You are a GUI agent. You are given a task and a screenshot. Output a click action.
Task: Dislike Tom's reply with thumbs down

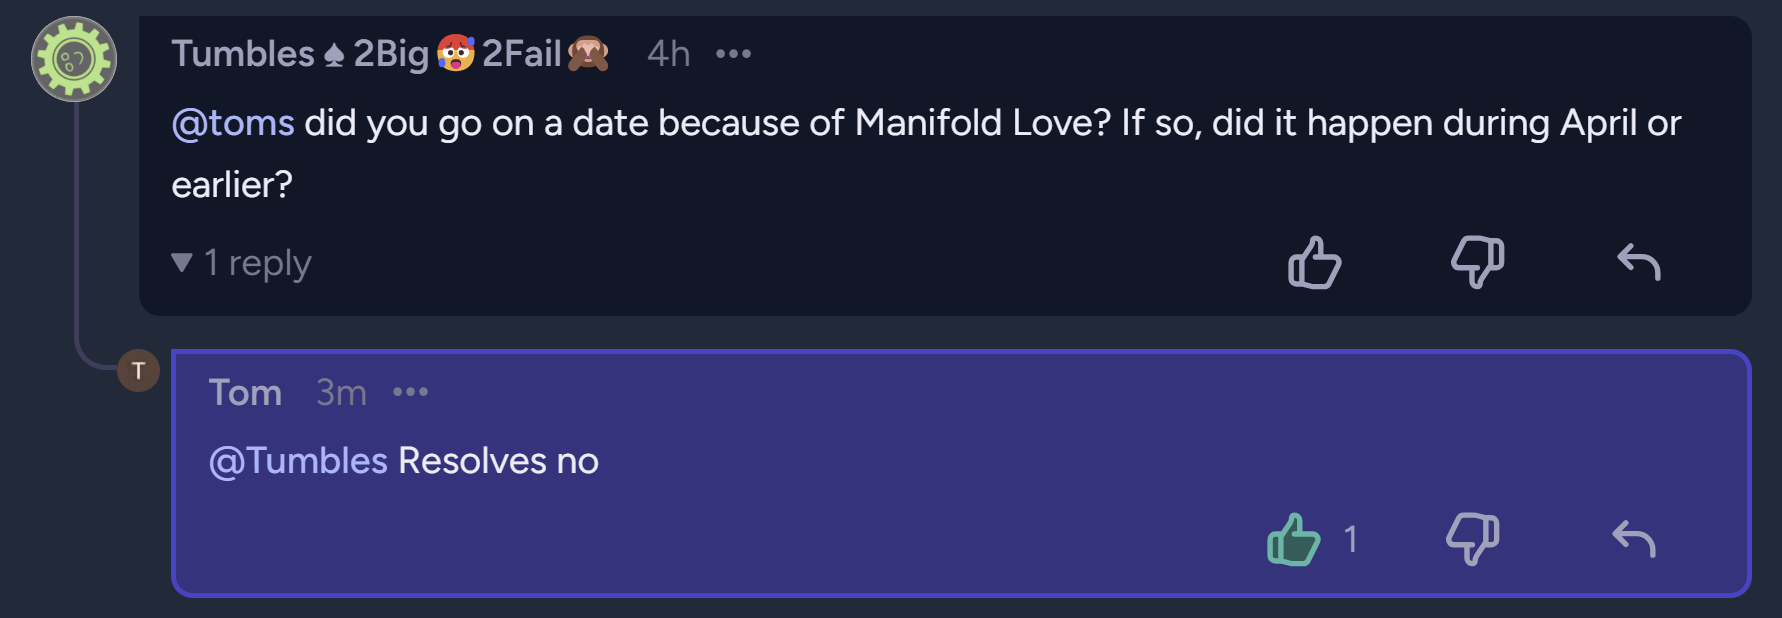click(1472, 540)
